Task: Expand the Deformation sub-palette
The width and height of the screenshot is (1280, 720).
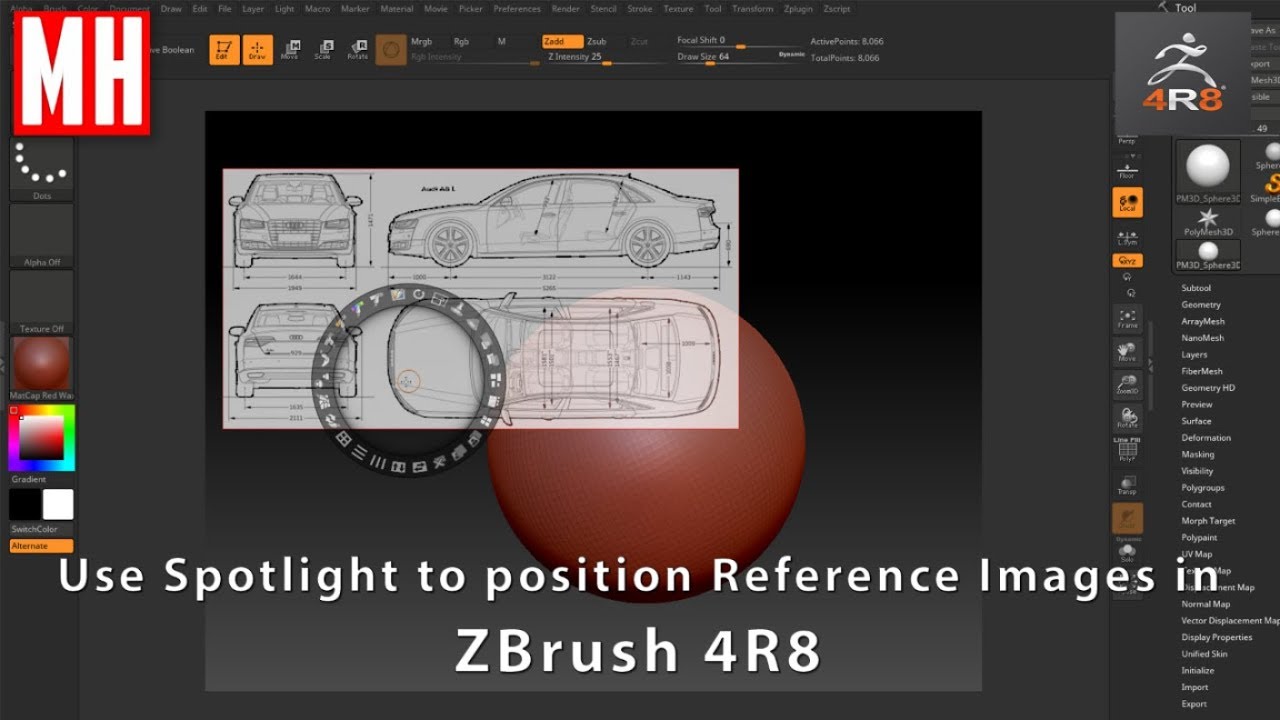Action: pos(1206,438)
